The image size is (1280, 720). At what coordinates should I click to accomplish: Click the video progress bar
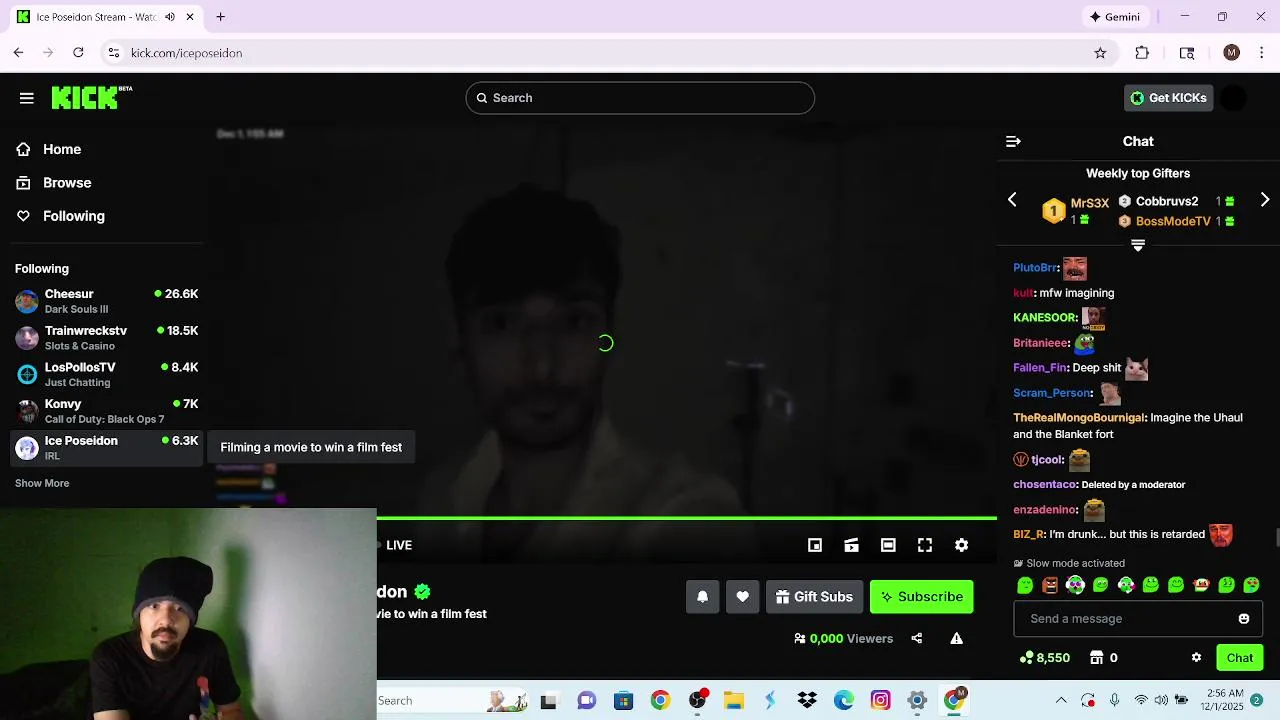[687, 519]
